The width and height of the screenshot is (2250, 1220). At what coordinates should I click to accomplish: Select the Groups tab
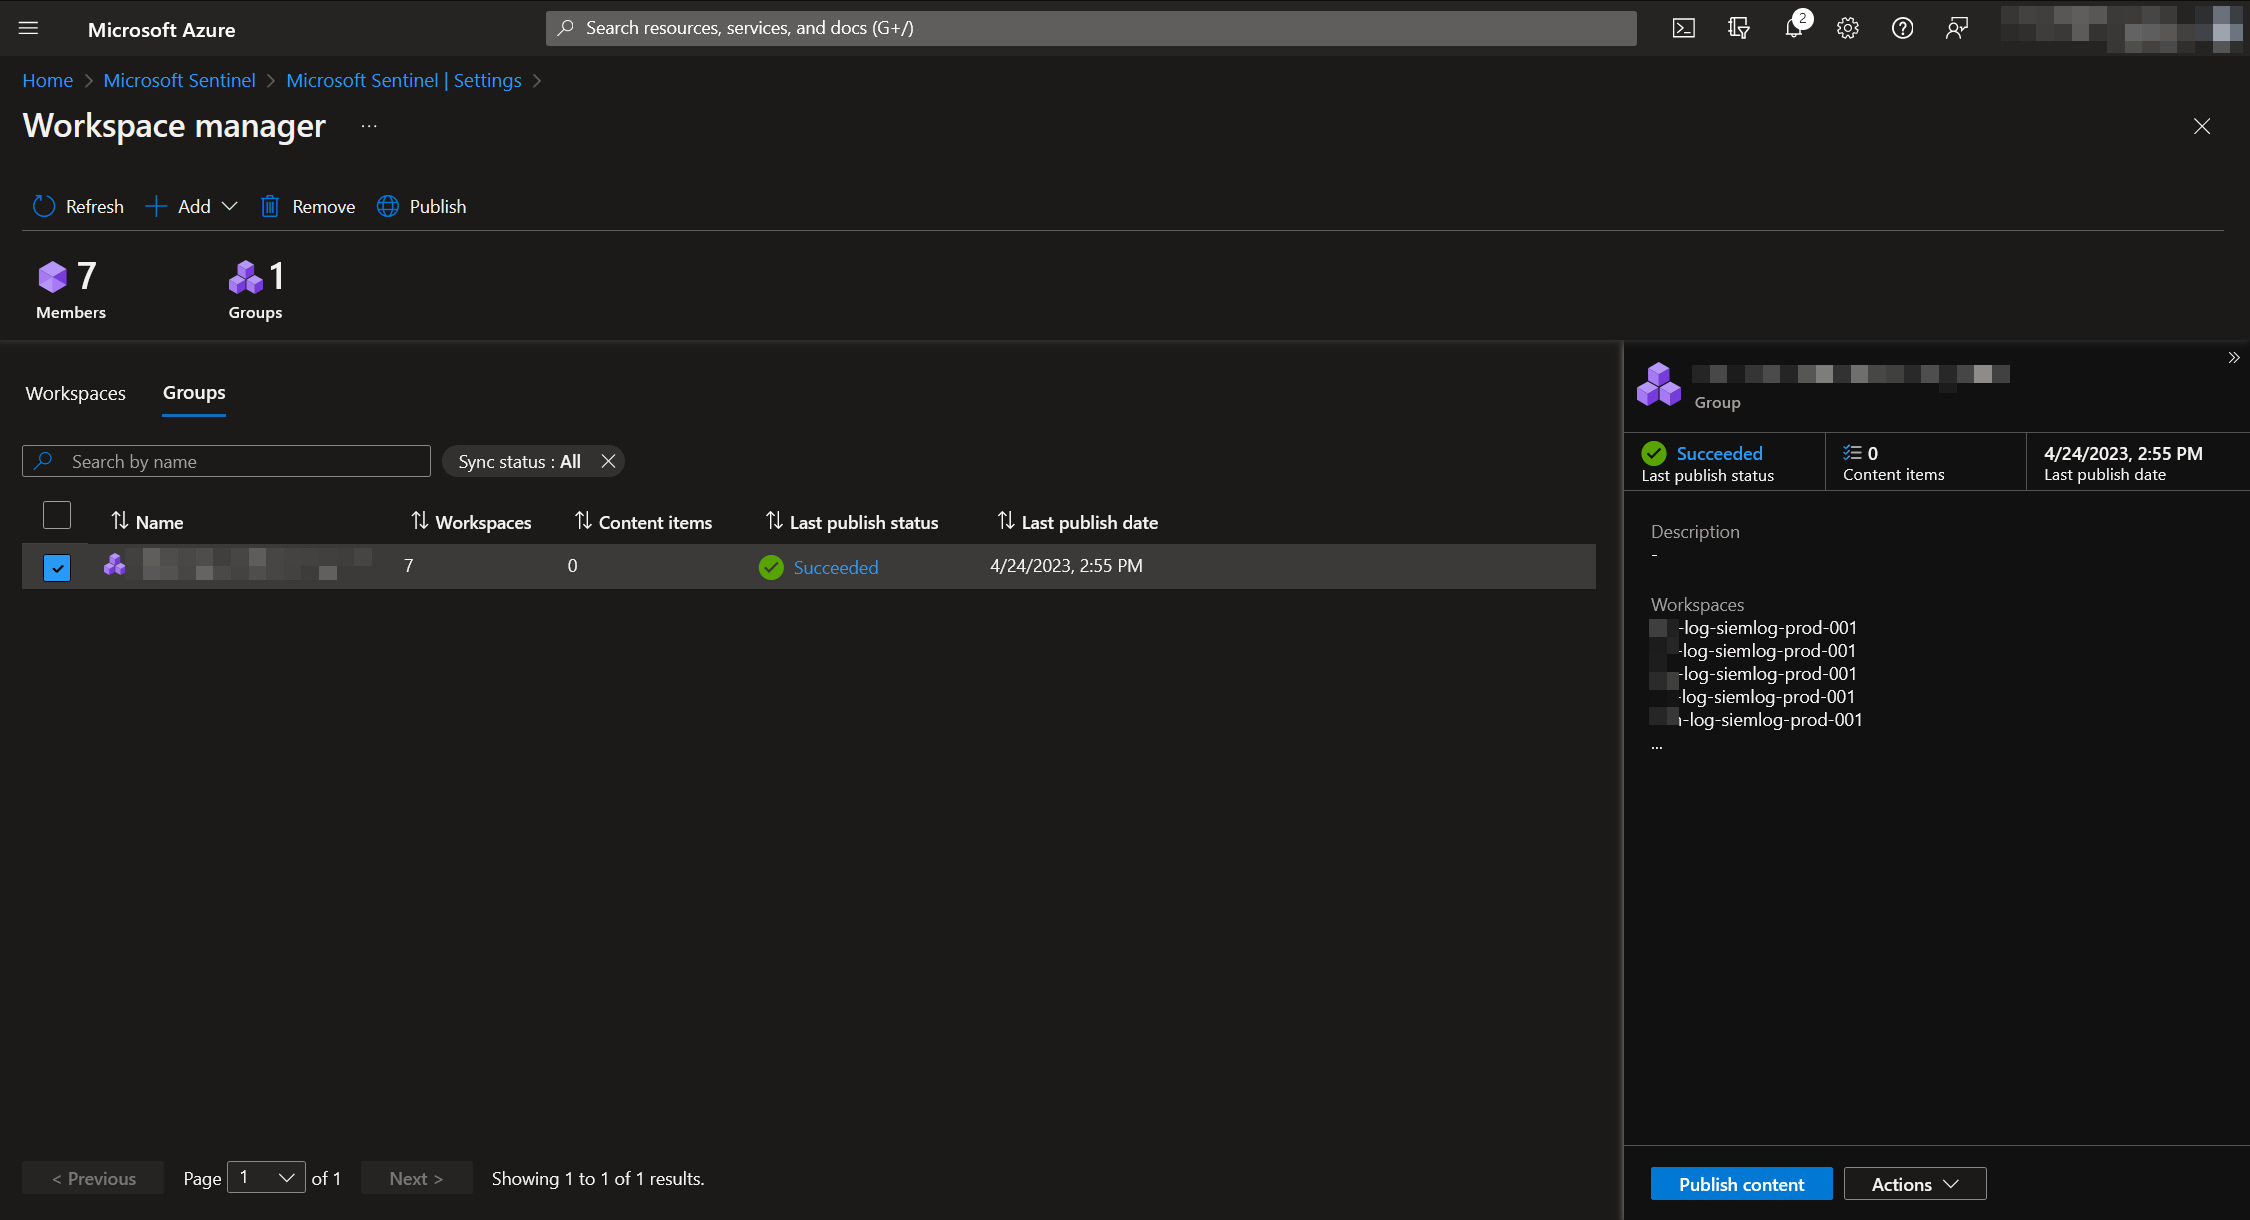tap(194, 393)
